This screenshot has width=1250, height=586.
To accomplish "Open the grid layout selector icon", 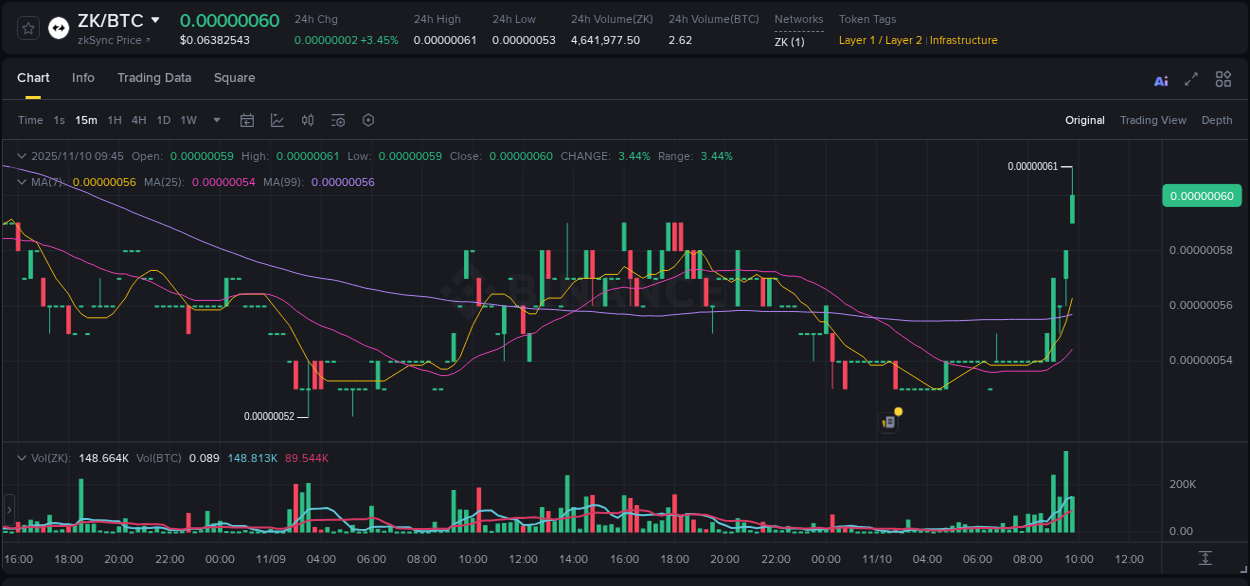I will click(x=1222, y=79).
